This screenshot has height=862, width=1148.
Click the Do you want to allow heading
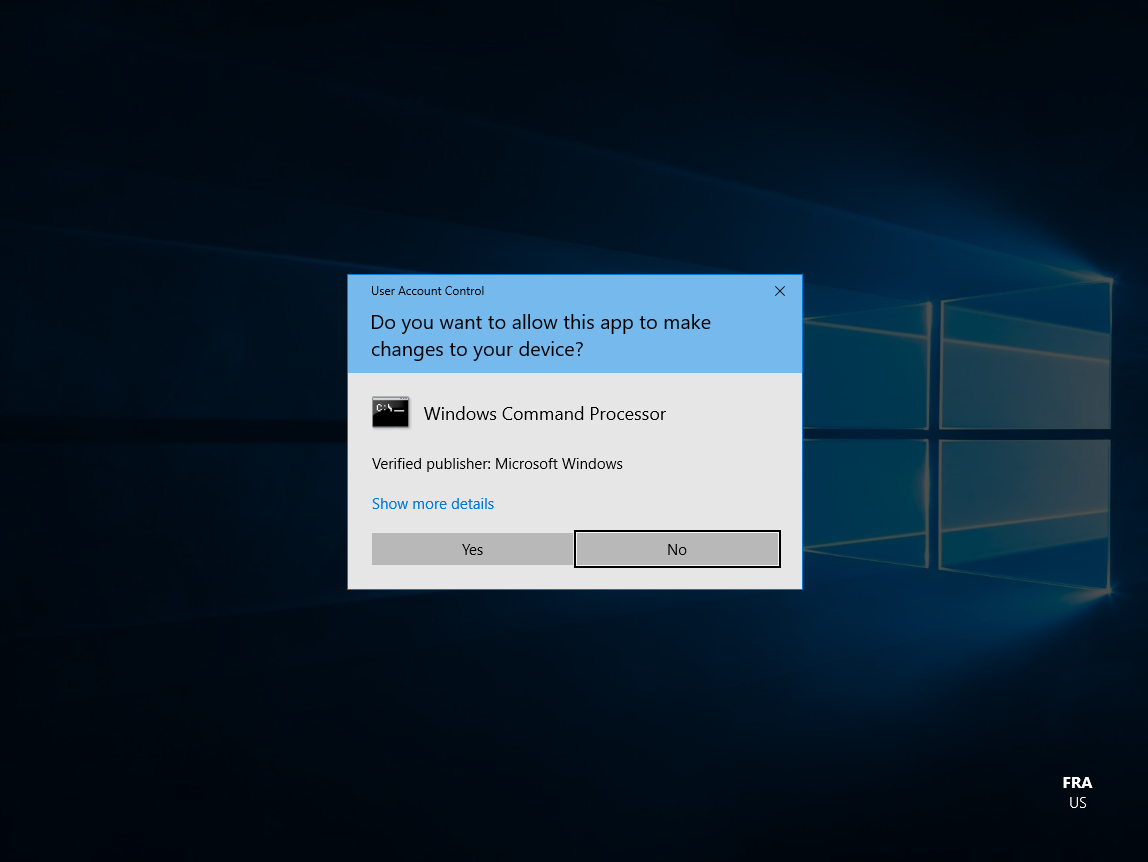(541, 335)
